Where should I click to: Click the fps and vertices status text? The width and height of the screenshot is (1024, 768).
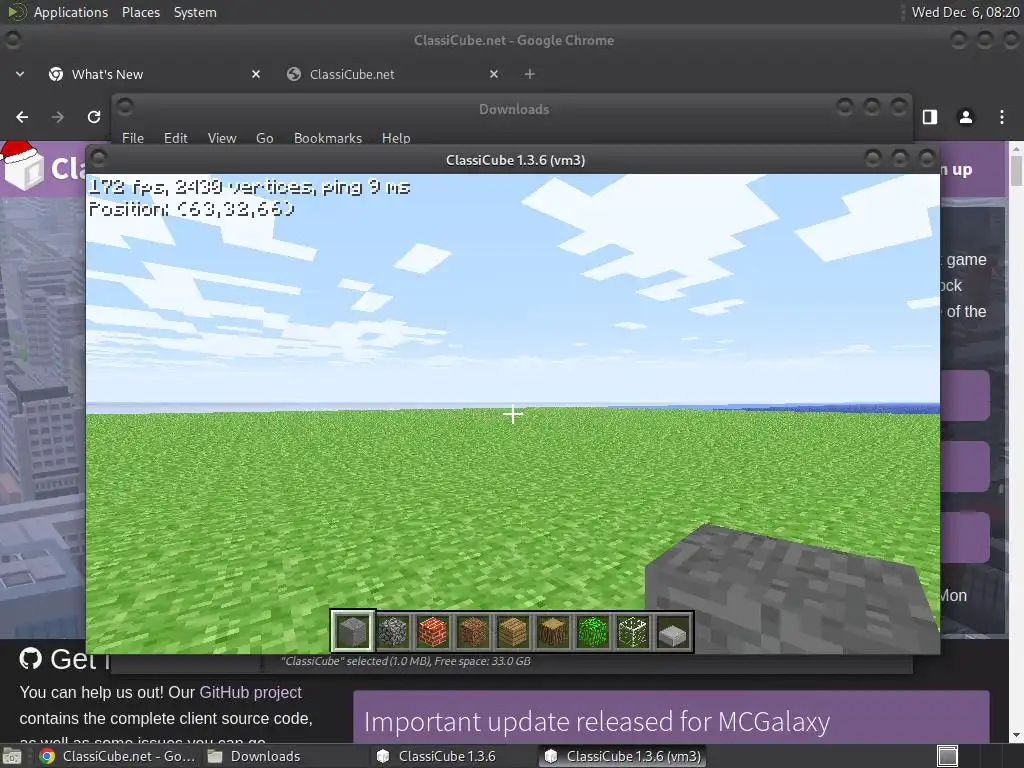point(249,187)
